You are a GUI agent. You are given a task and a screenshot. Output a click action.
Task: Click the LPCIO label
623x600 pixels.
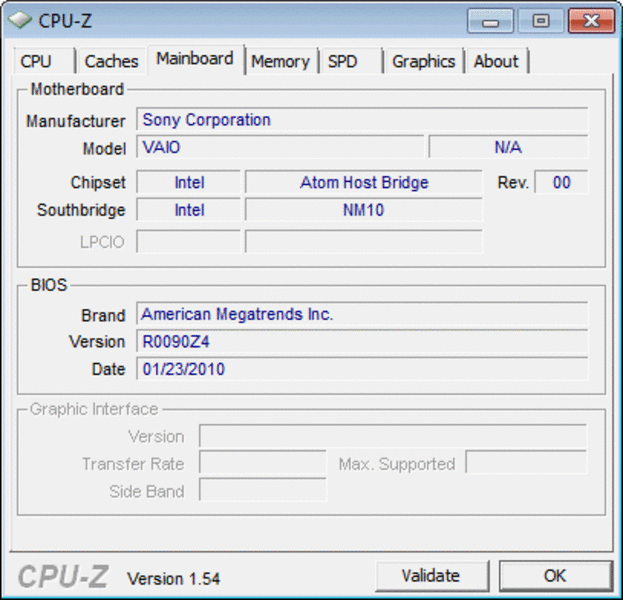[x=103, y=242]
